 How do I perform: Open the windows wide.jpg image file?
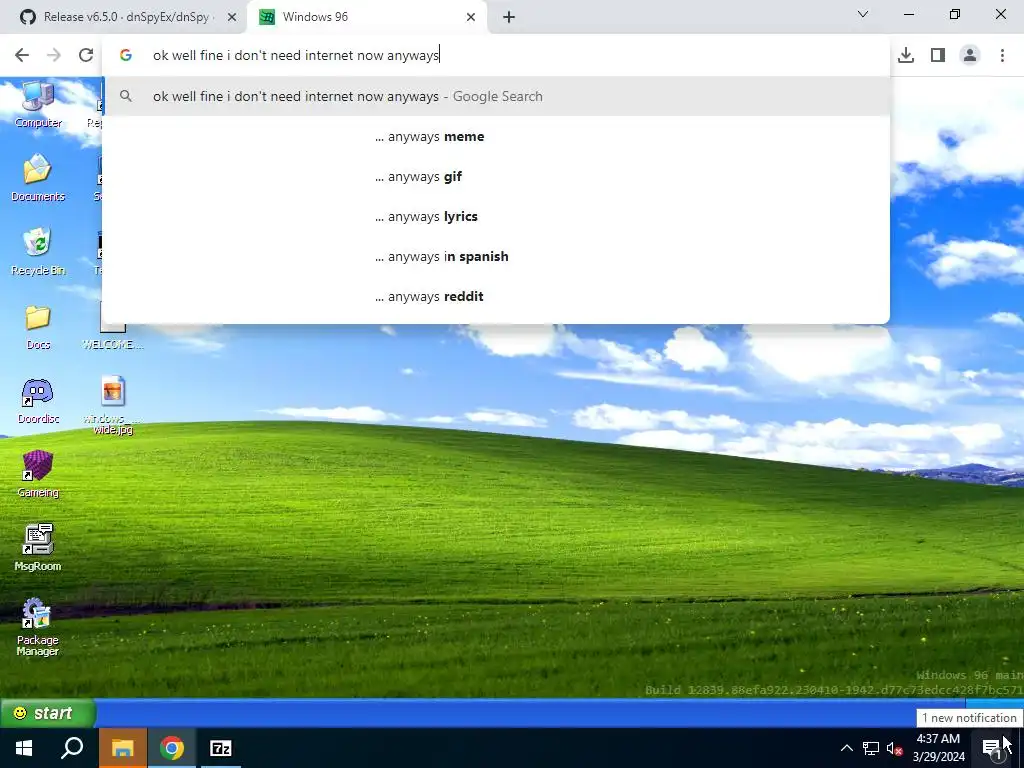pyautogui.click(x=112, y=405)
